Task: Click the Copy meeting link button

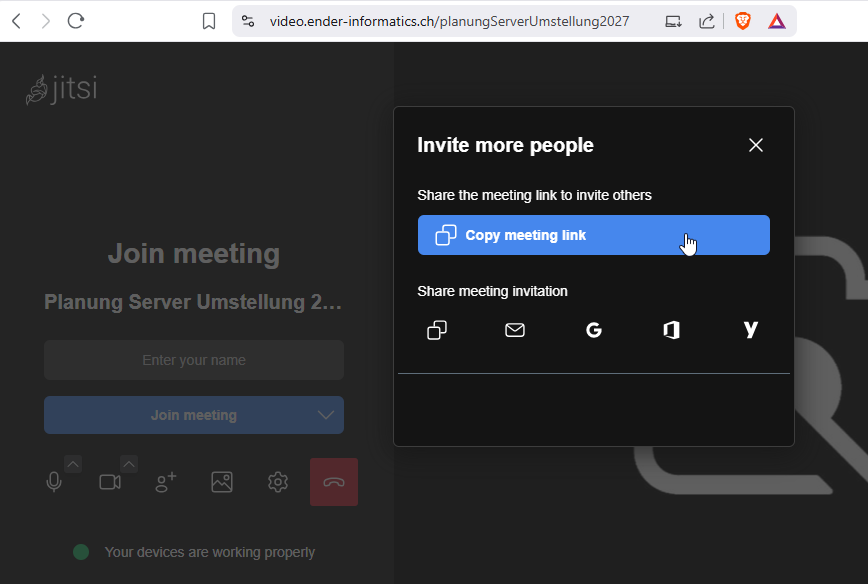Action: (x=593, y=235)
